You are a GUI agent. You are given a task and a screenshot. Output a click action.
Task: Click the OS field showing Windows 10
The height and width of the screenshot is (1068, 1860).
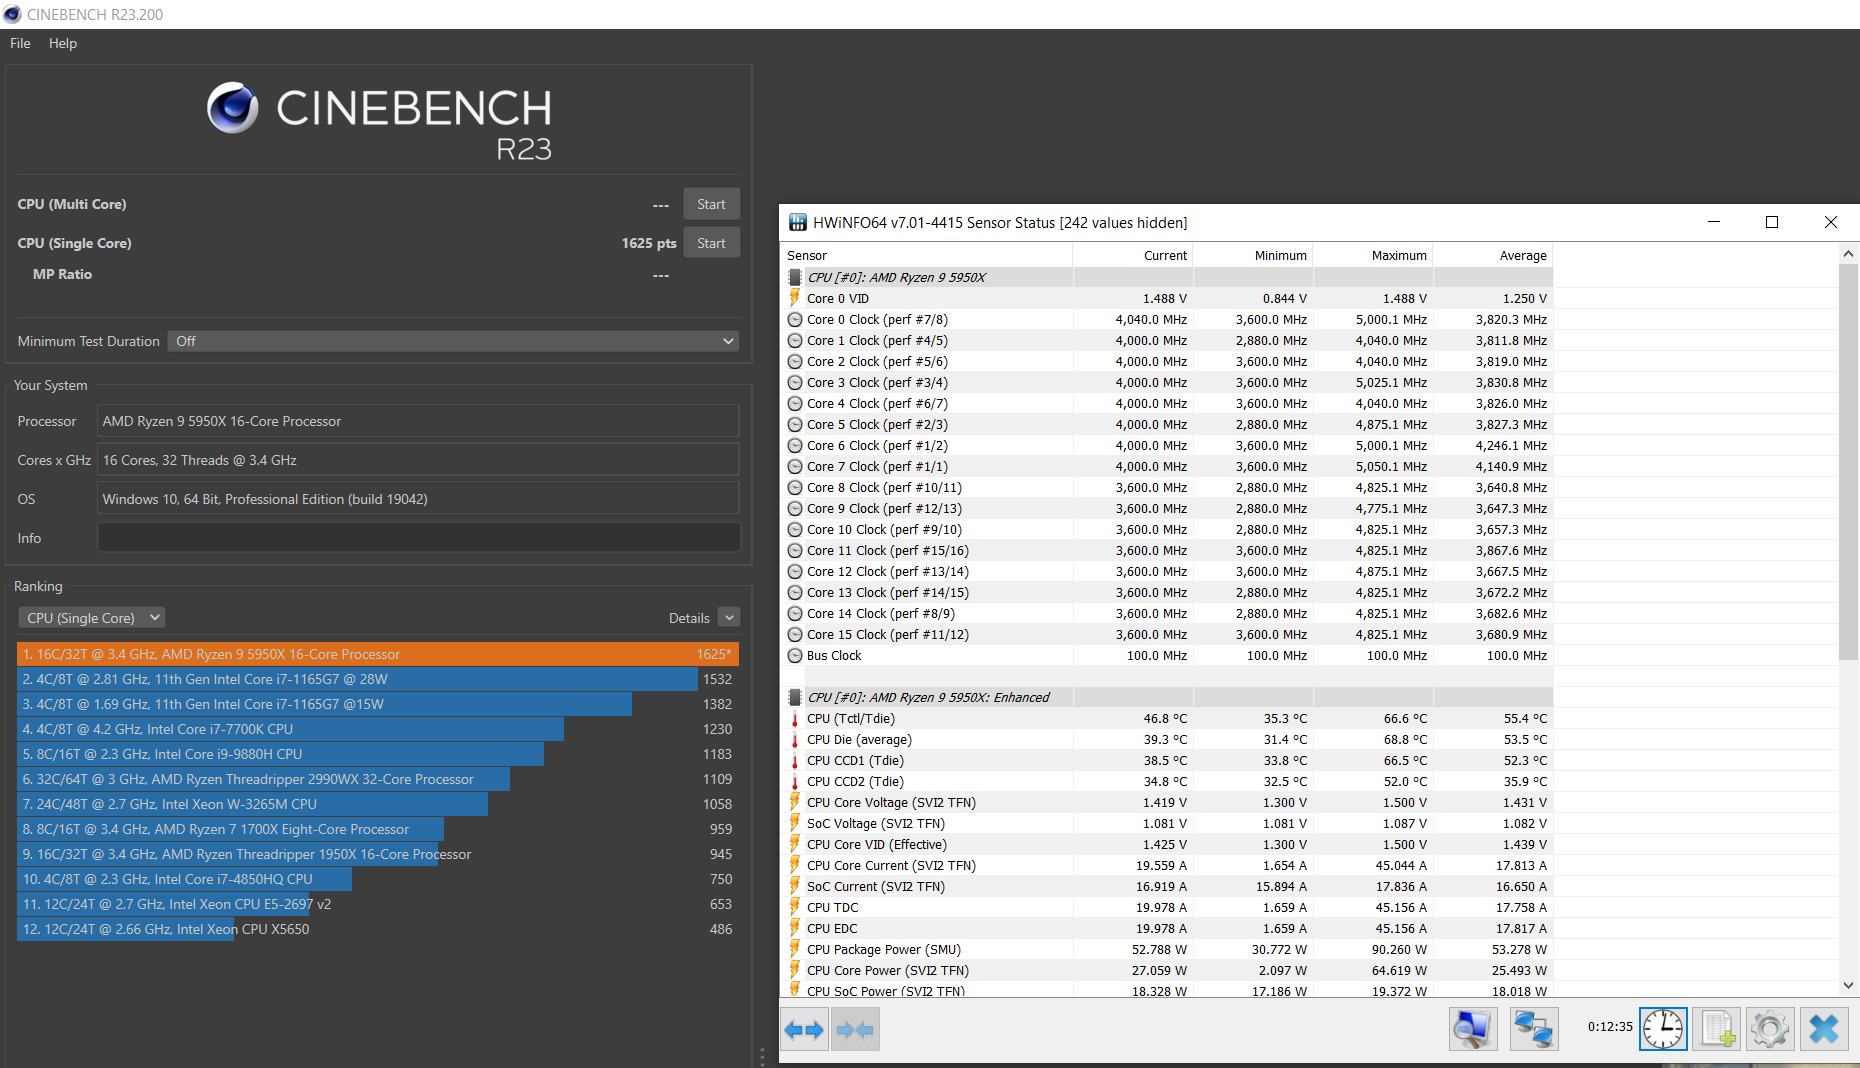[x=418, y=499]
